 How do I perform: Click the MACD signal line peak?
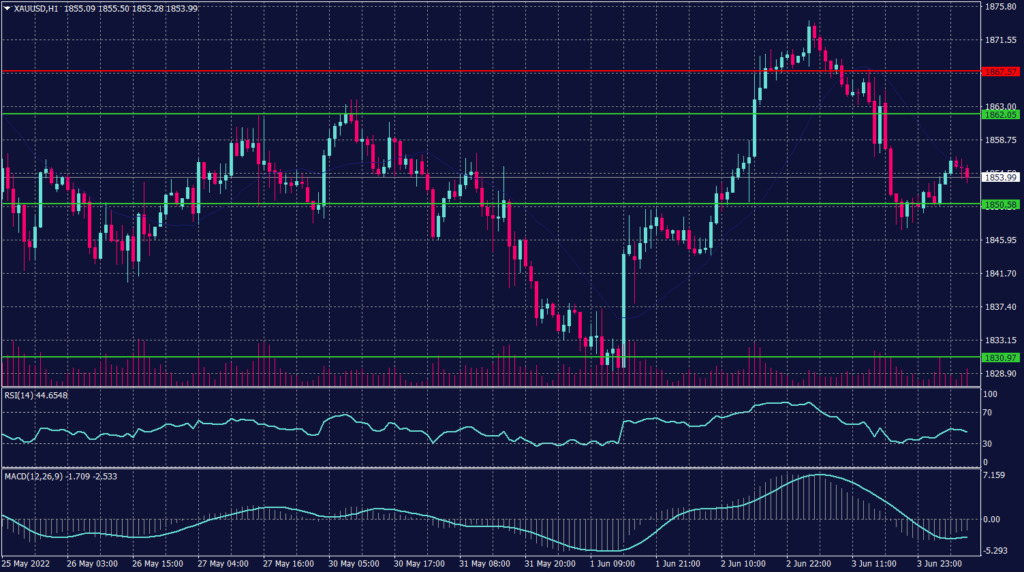tap(820, 475)
